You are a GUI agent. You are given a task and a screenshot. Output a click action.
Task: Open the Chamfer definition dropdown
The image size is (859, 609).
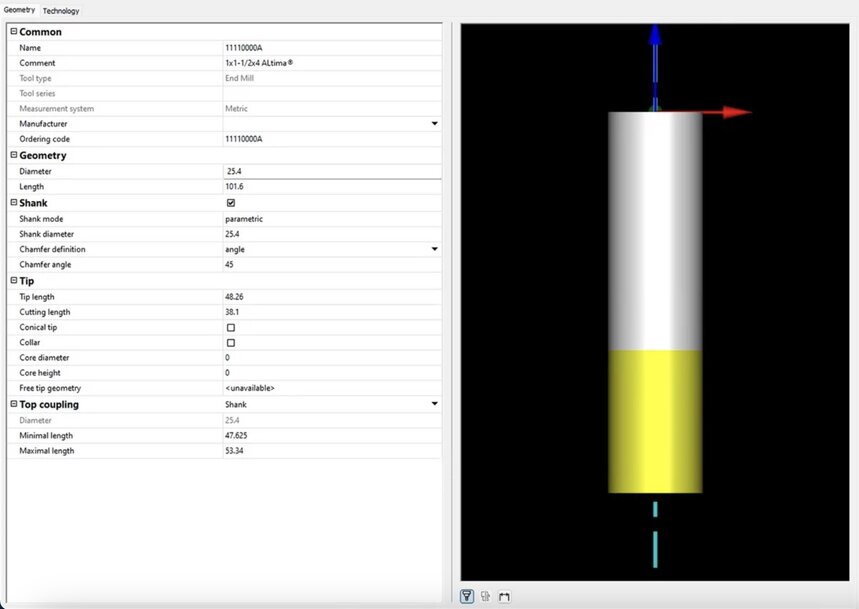(434, 249)
